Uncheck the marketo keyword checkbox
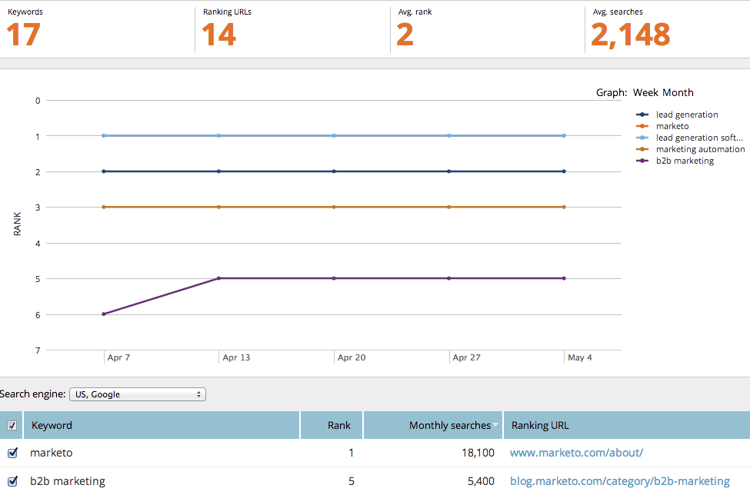 point(12,452)
